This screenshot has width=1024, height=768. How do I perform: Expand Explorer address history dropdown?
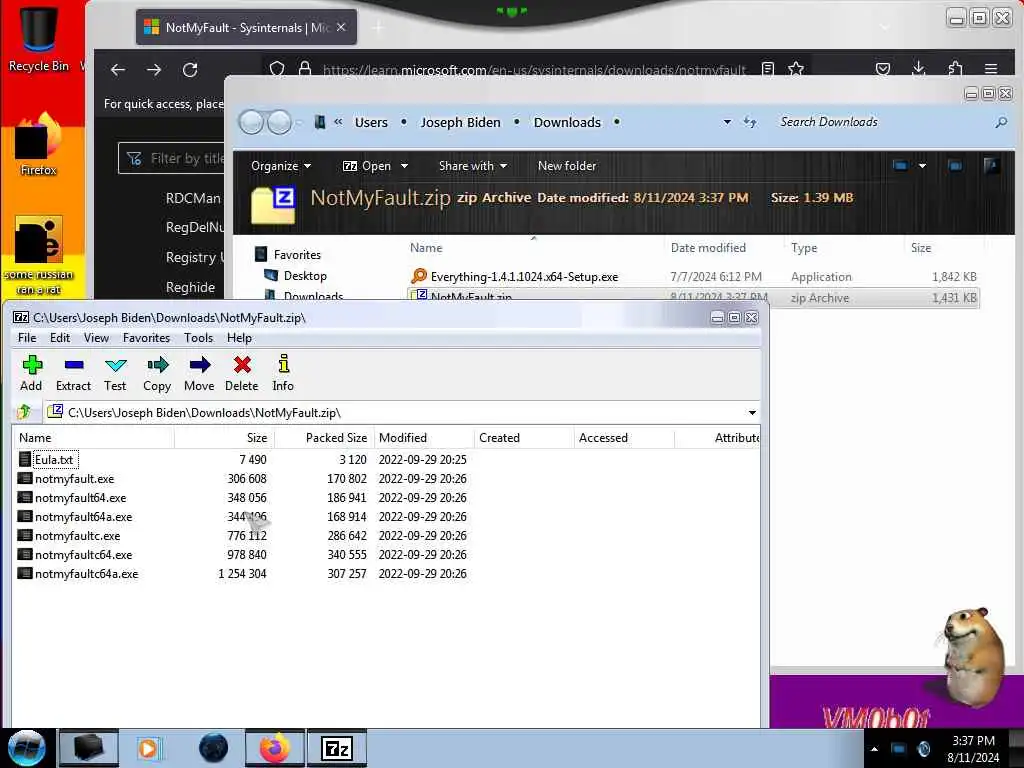coord(727,122)
